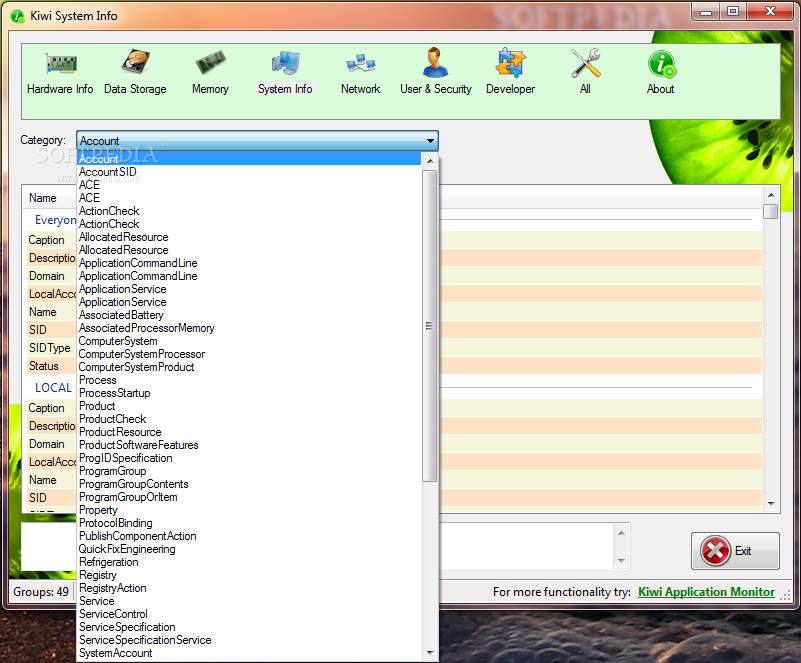Minimize the Kiwi System Info window

click(x=706, y=12)
